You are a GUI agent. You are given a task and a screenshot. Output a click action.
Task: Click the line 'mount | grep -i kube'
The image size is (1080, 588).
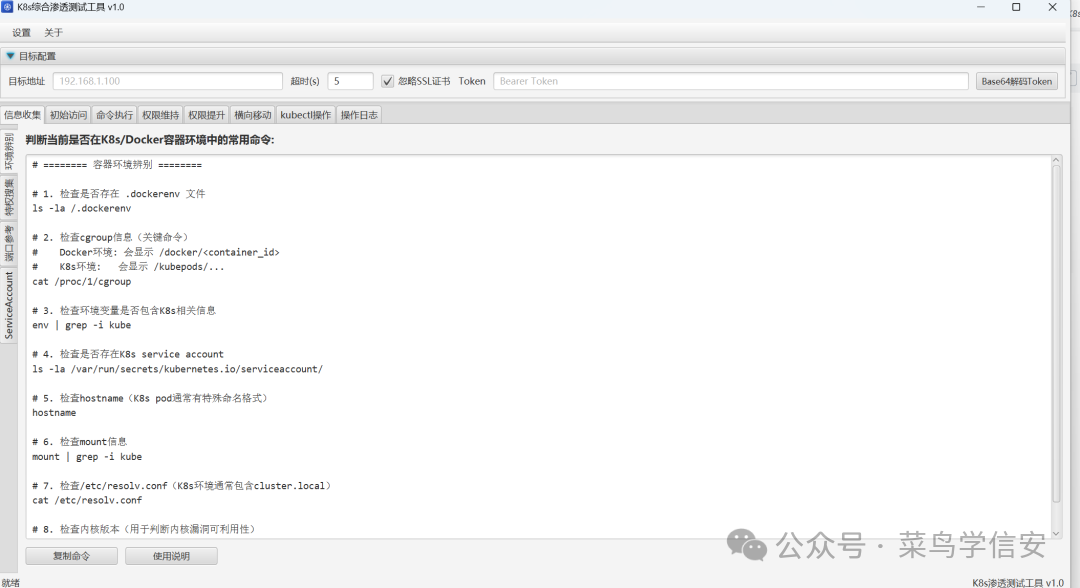click(87, 456)
